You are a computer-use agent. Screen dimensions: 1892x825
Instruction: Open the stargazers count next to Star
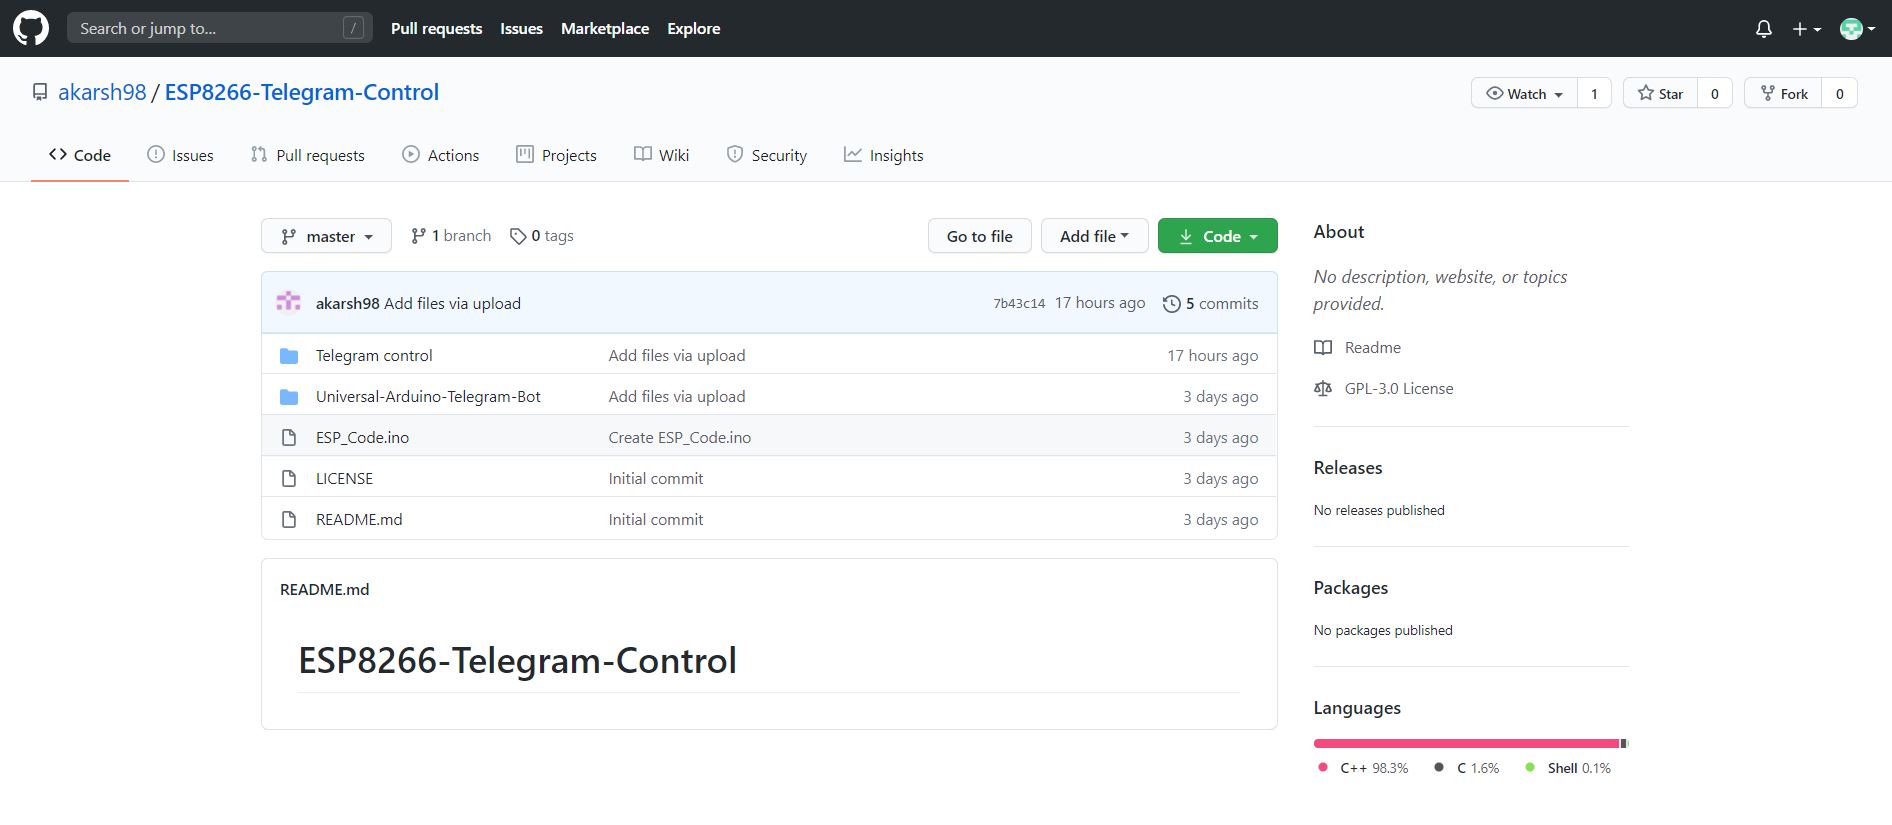coord(1714,93)
